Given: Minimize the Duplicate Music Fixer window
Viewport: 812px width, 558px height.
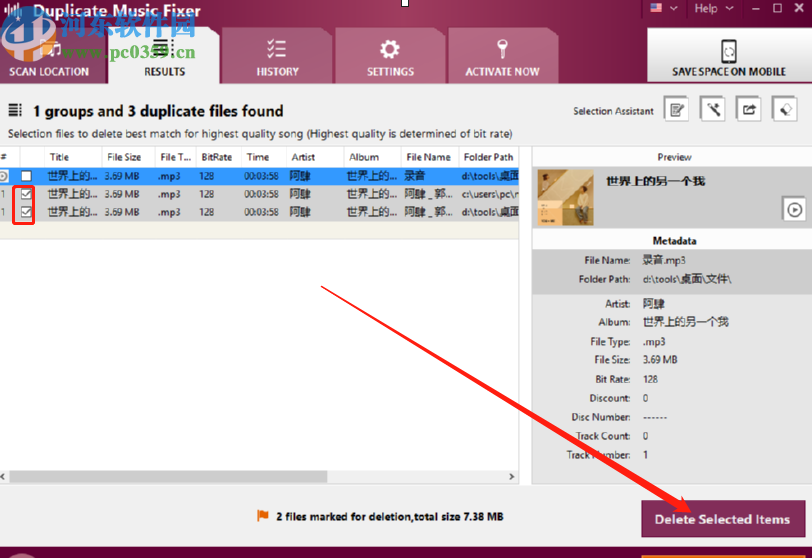Looking at the screenshot, I should point(756,8).
